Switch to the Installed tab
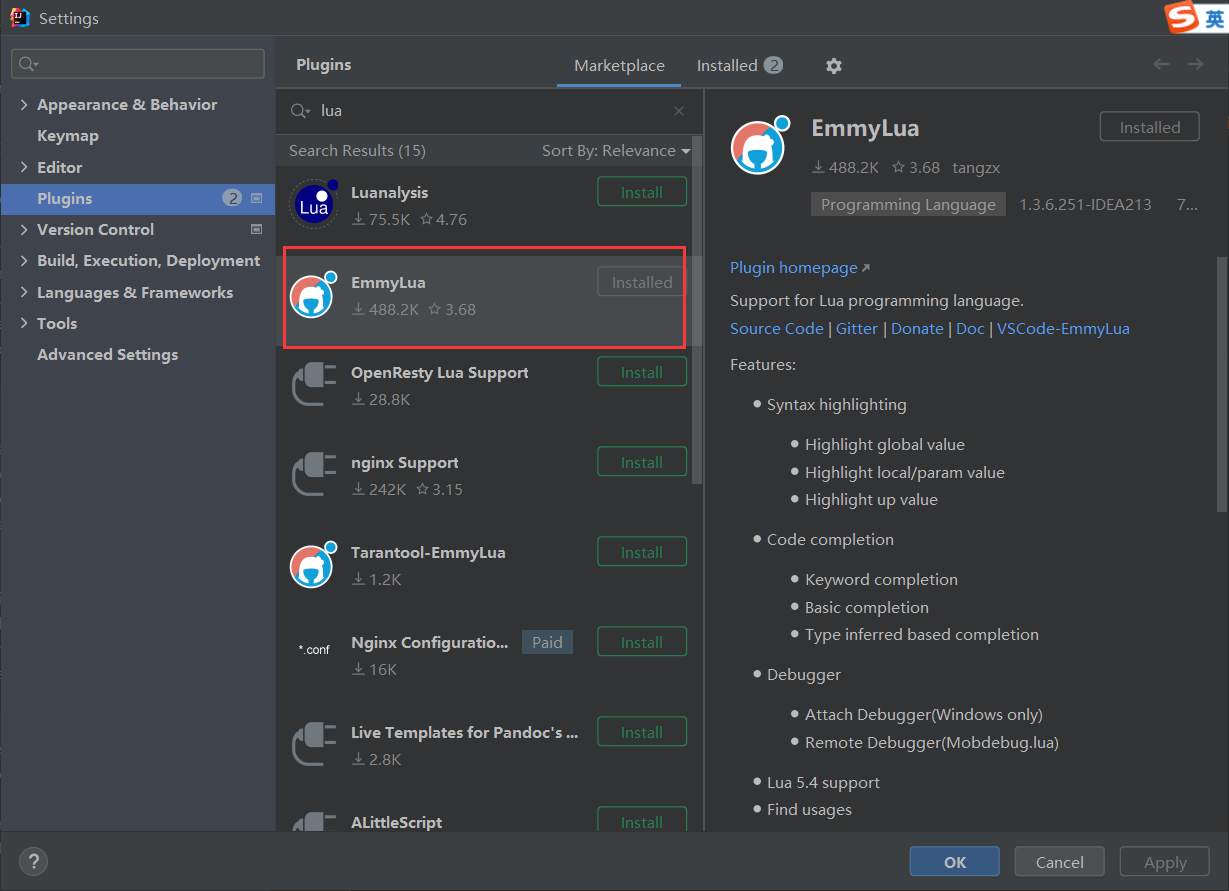Image resolution: width=1229 pixels, height=891 pixels. click(739, 65)
